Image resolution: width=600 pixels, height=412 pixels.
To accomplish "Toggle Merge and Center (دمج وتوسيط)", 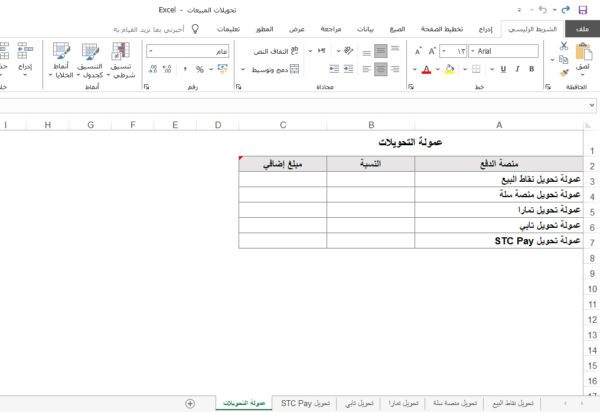I will [x=275, y=69].
